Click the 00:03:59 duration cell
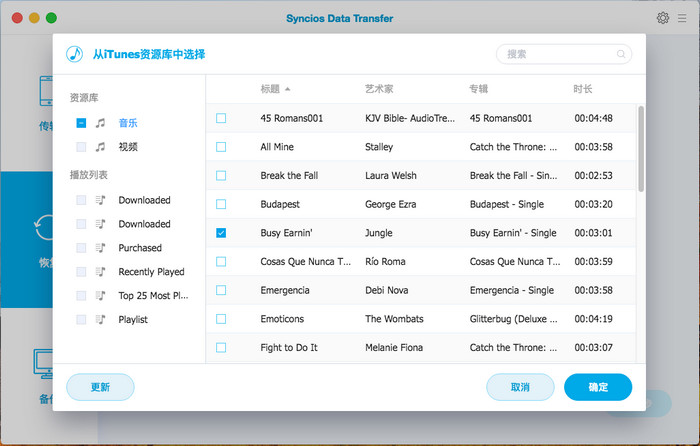The image size is (700, 446). (593, 261)
